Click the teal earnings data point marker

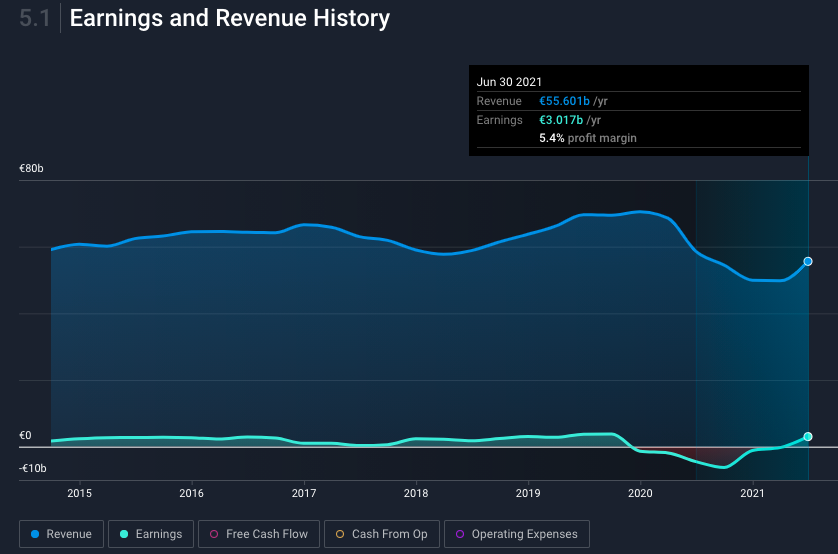point(808,436)
